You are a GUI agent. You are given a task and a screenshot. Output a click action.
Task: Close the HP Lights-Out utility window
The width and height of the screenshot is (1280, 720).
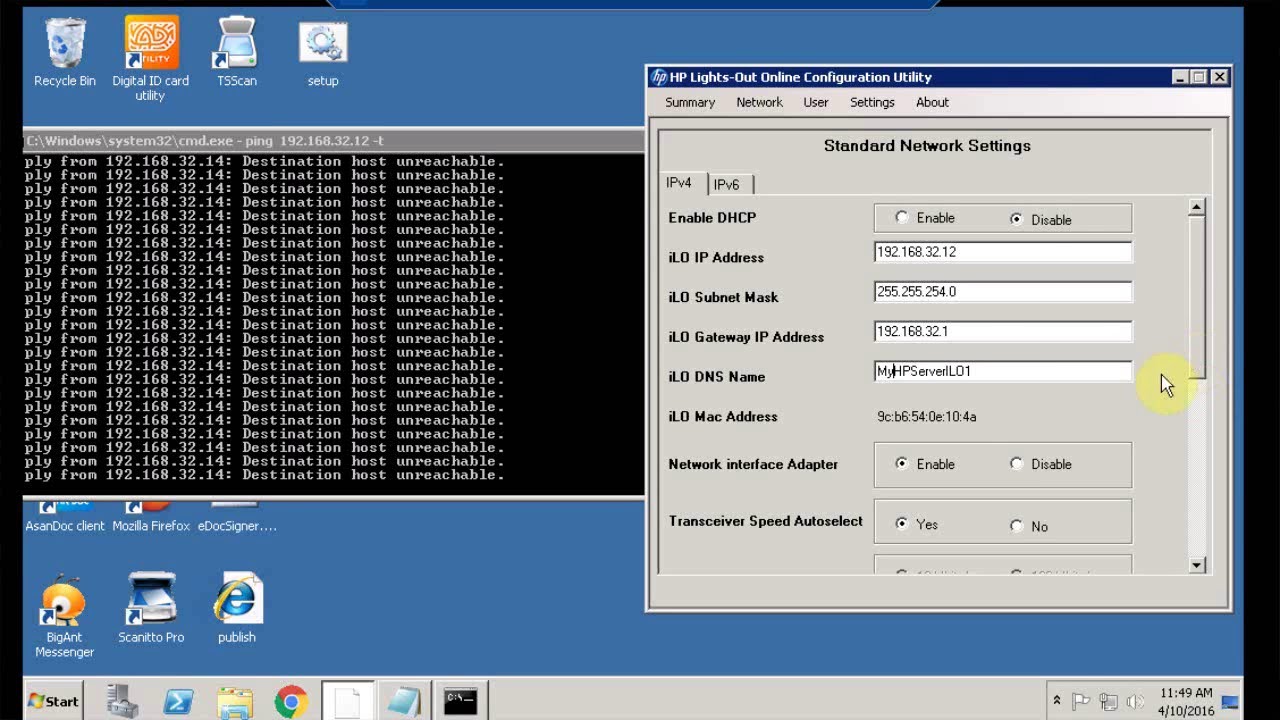pyautogui.click(x=1219, y=77)
